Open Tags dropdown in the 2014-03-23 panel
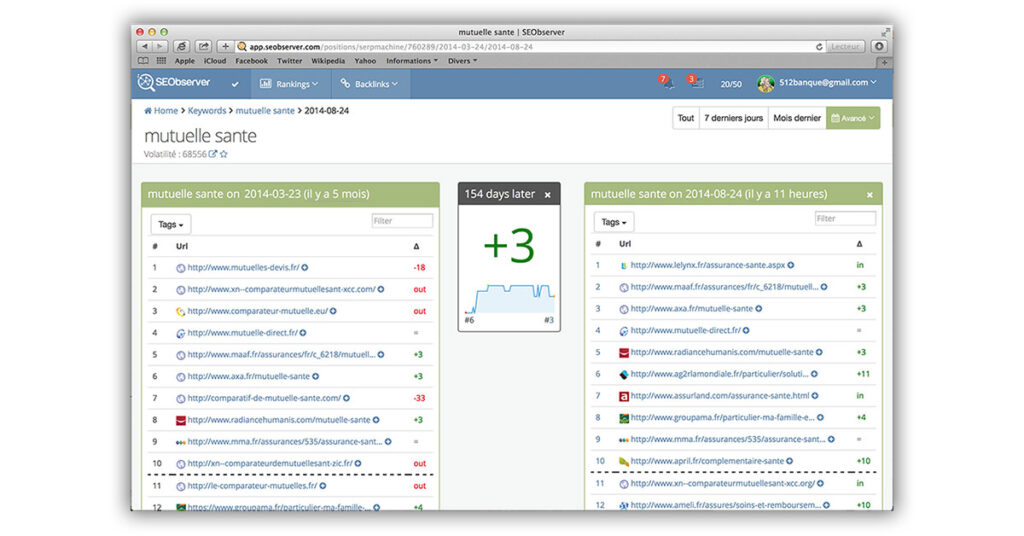 point(170,224)
